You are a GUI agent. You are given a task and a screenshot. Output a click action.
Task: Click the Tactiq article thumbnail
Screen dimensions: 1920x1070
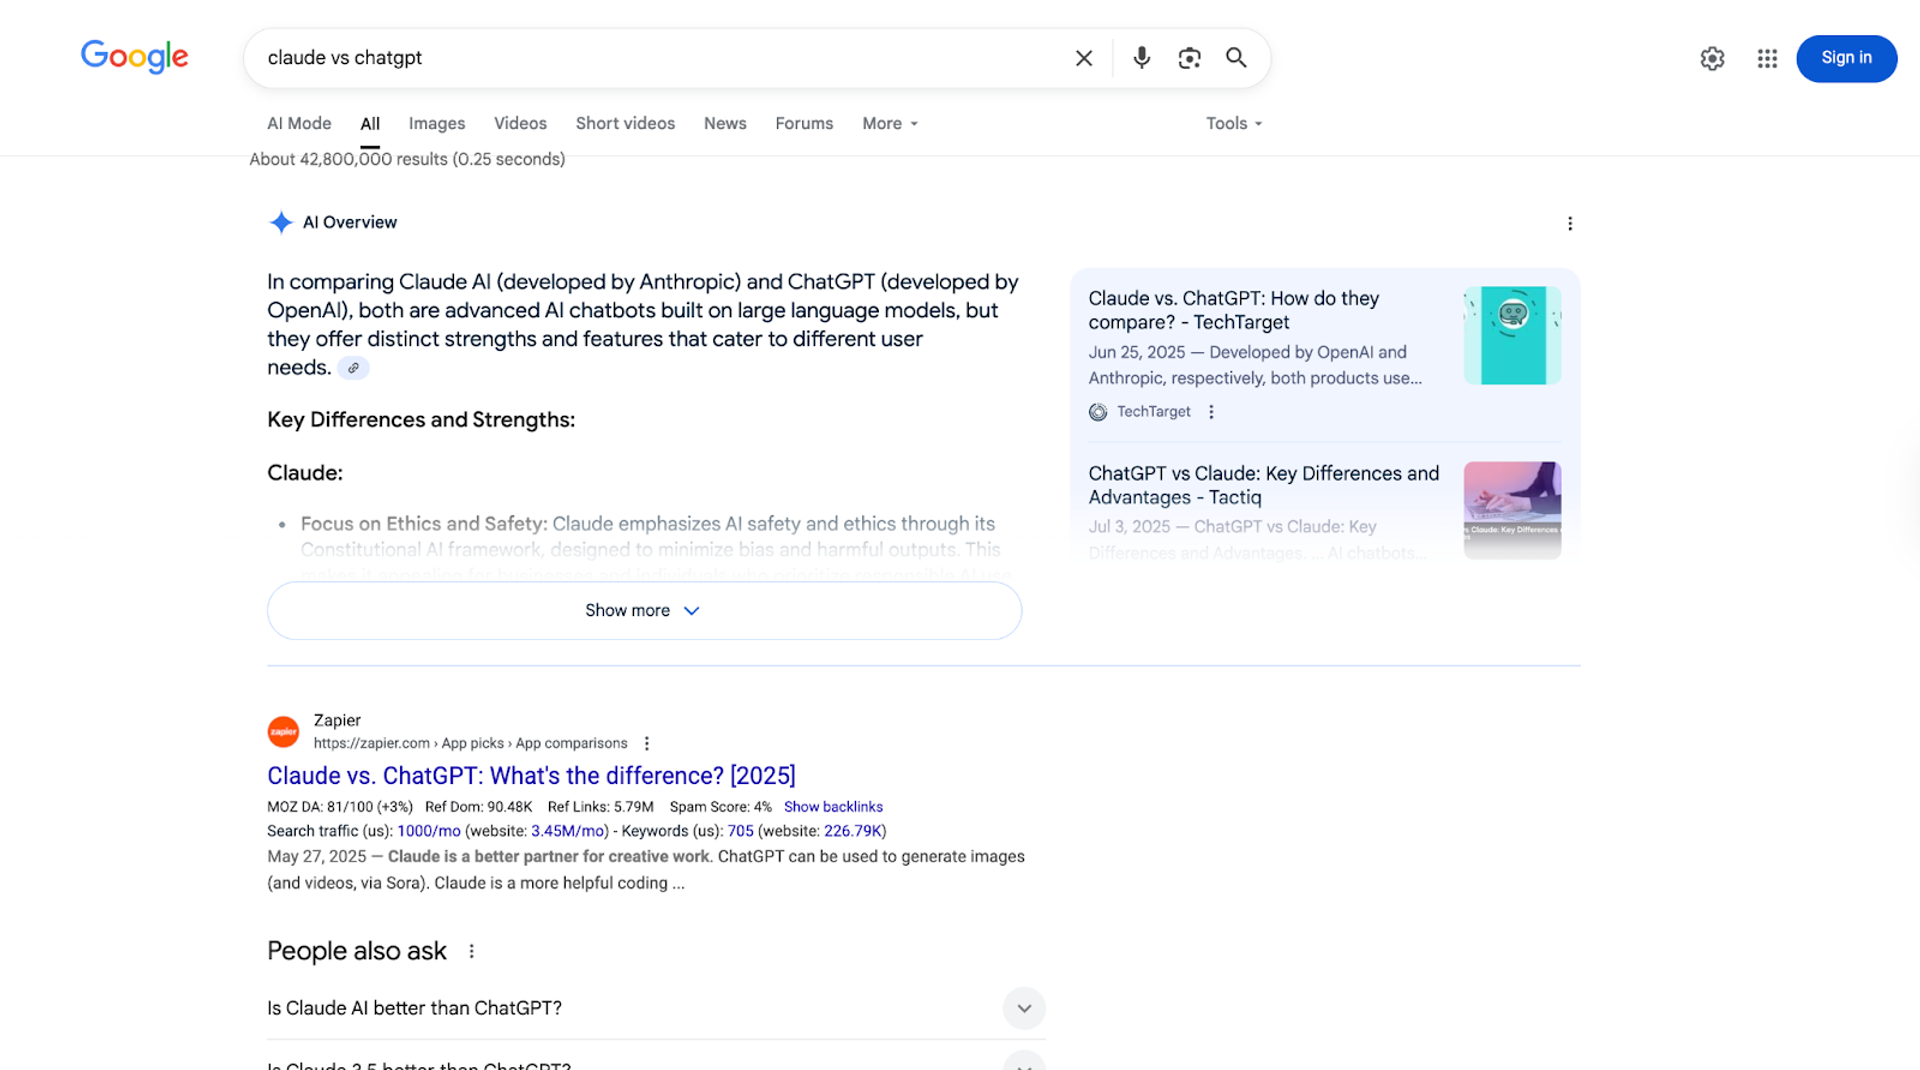[1512, 510]
